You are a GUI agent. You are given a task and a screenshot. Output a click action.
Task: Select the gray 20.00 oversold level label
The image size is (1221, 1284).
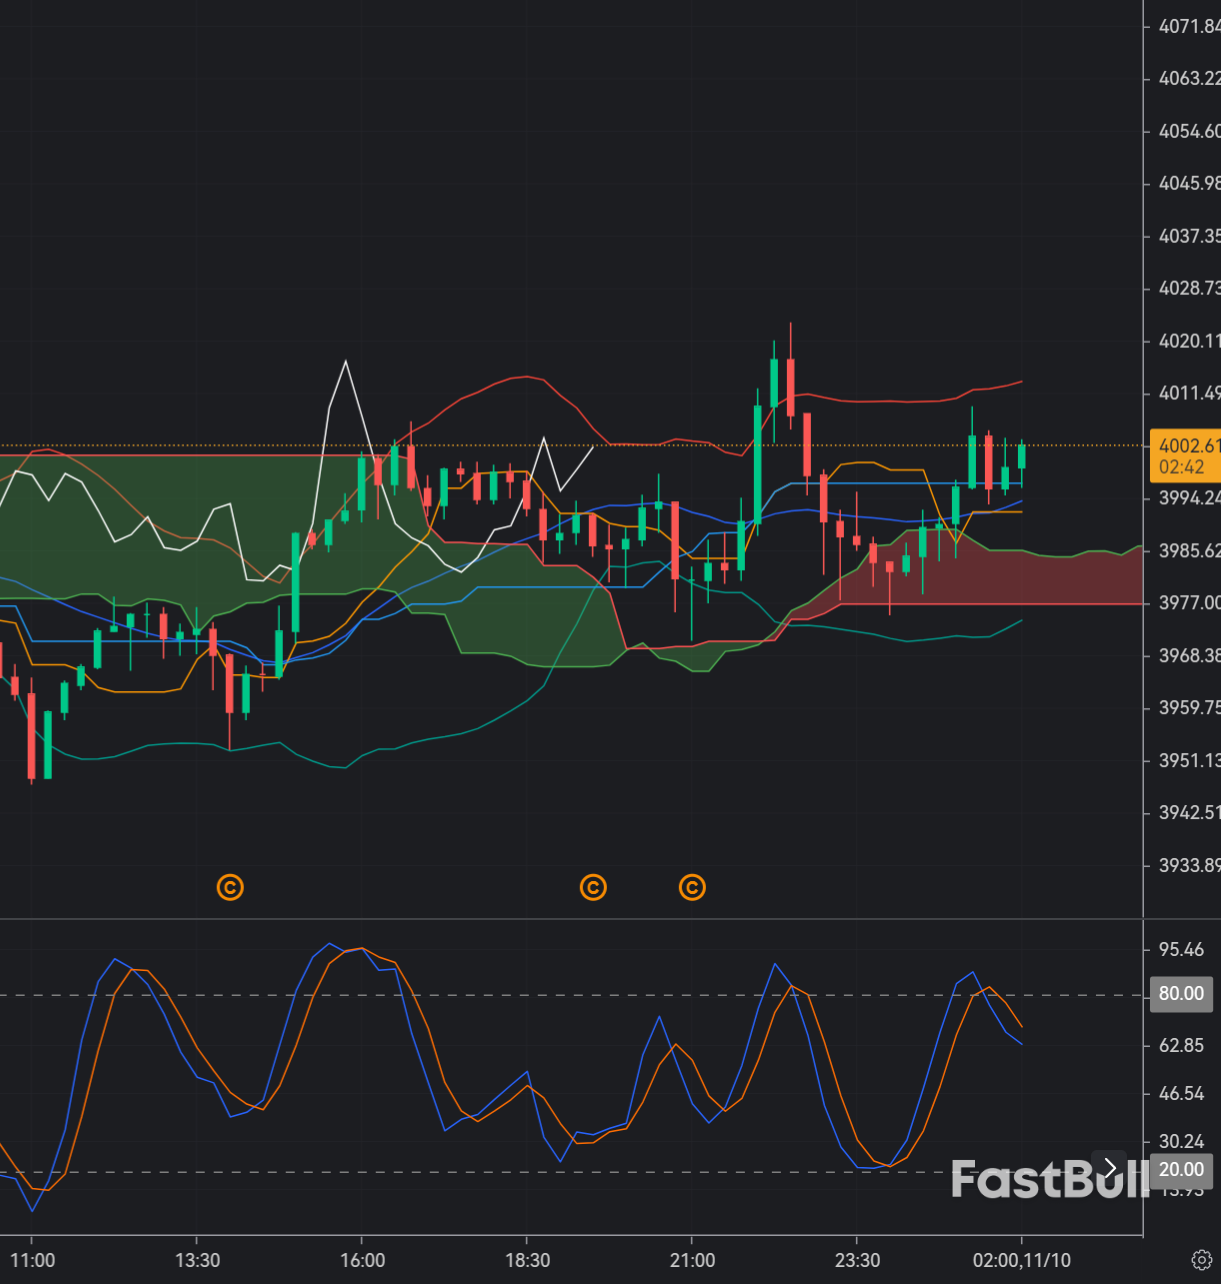[x=1181, y=1170]
